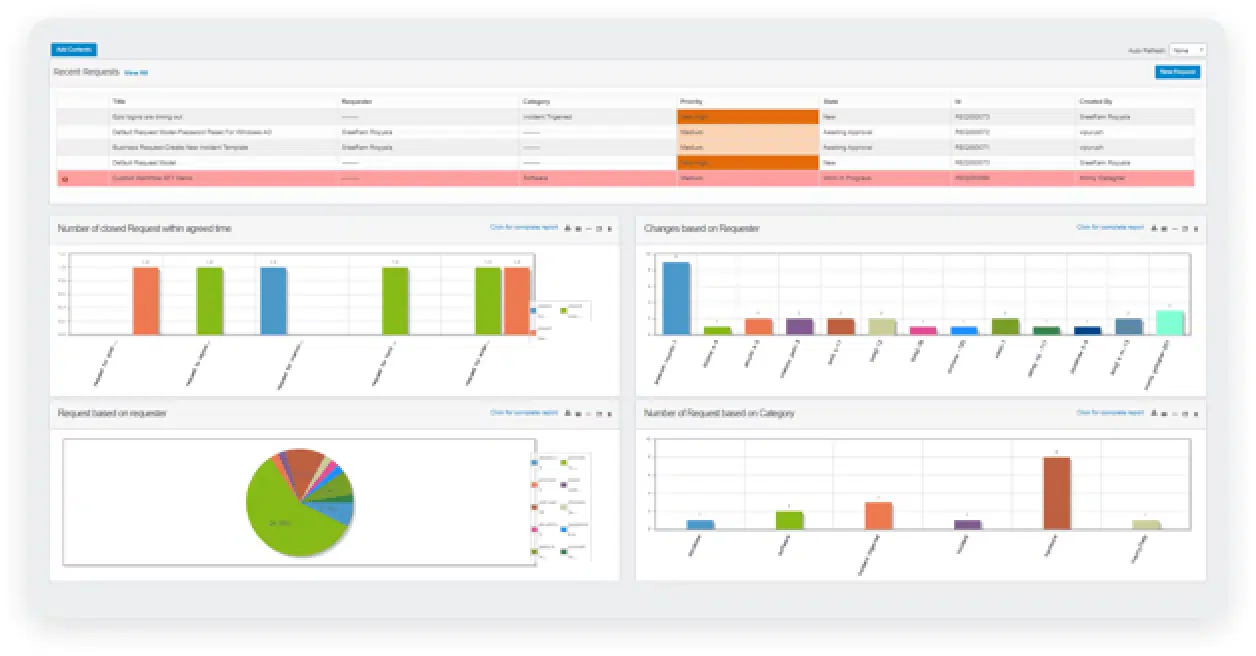Collapse the Request based on requester panel
Screen dimensions: 1256x656
coord(588,413)
